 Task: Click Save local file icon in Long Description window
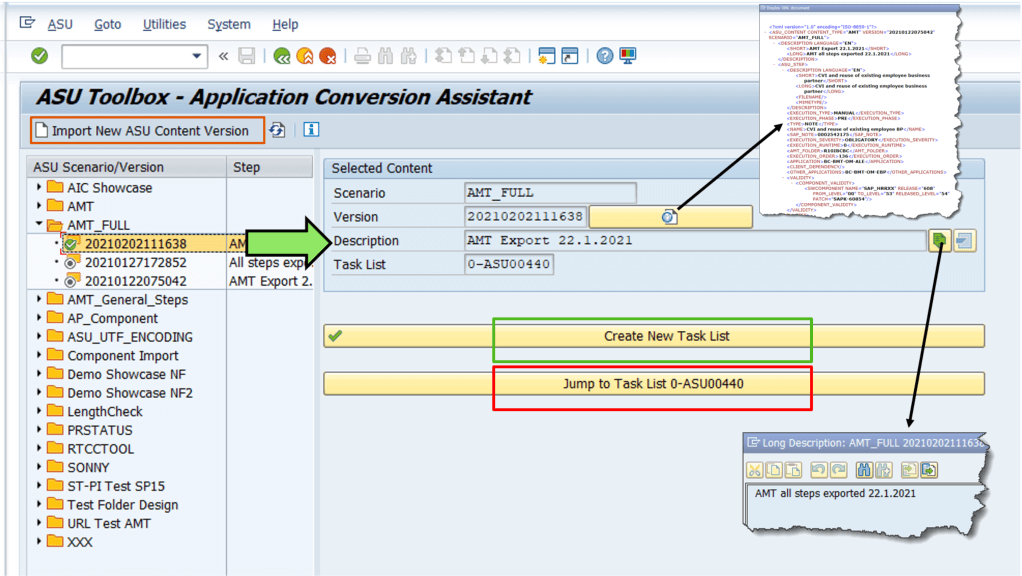929,470
